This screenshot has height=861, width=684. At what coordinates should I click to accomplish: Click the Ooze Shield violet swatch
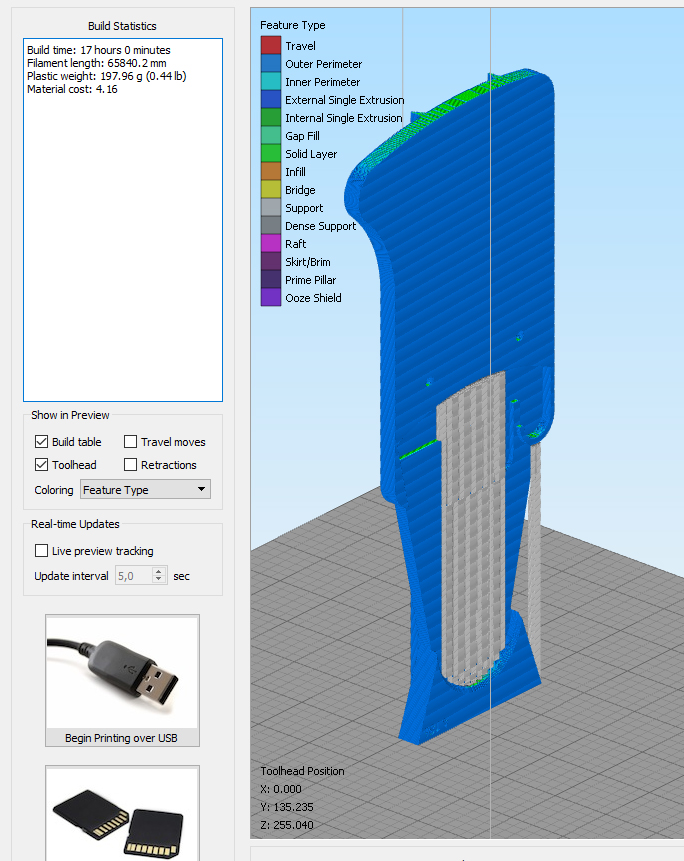tap(271, 298)
